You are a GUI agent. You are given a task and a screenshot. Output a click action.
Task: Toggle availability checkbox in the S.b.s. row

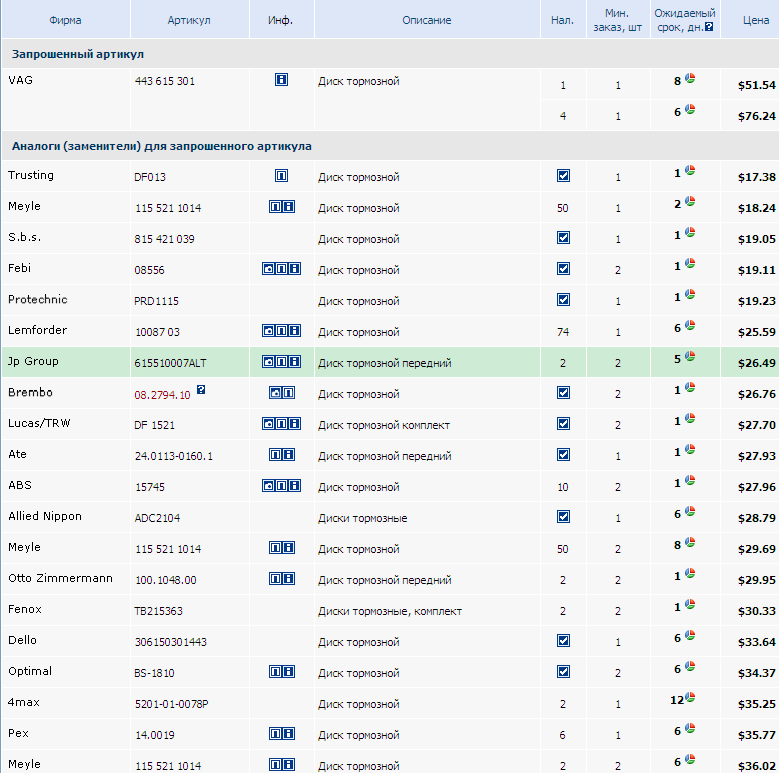click(563, 237)
